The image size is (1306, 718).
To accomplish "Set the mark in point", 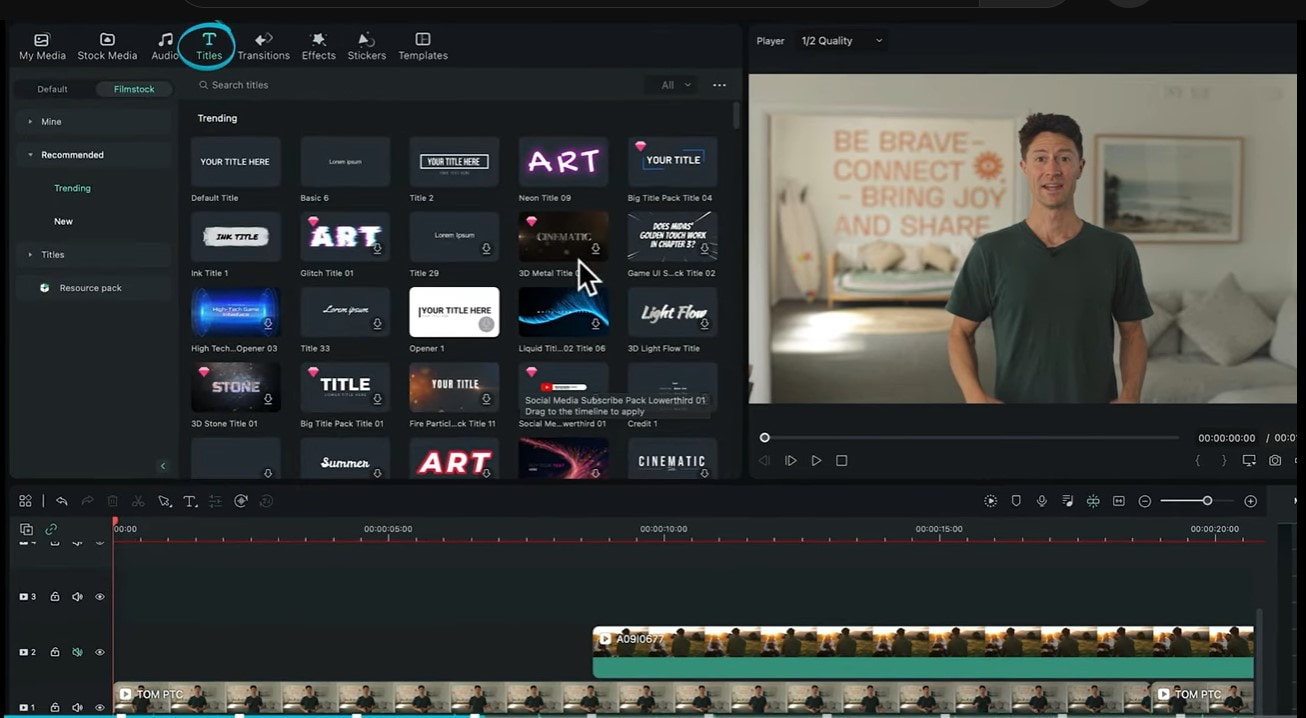I will click(x=1198, y=461).
